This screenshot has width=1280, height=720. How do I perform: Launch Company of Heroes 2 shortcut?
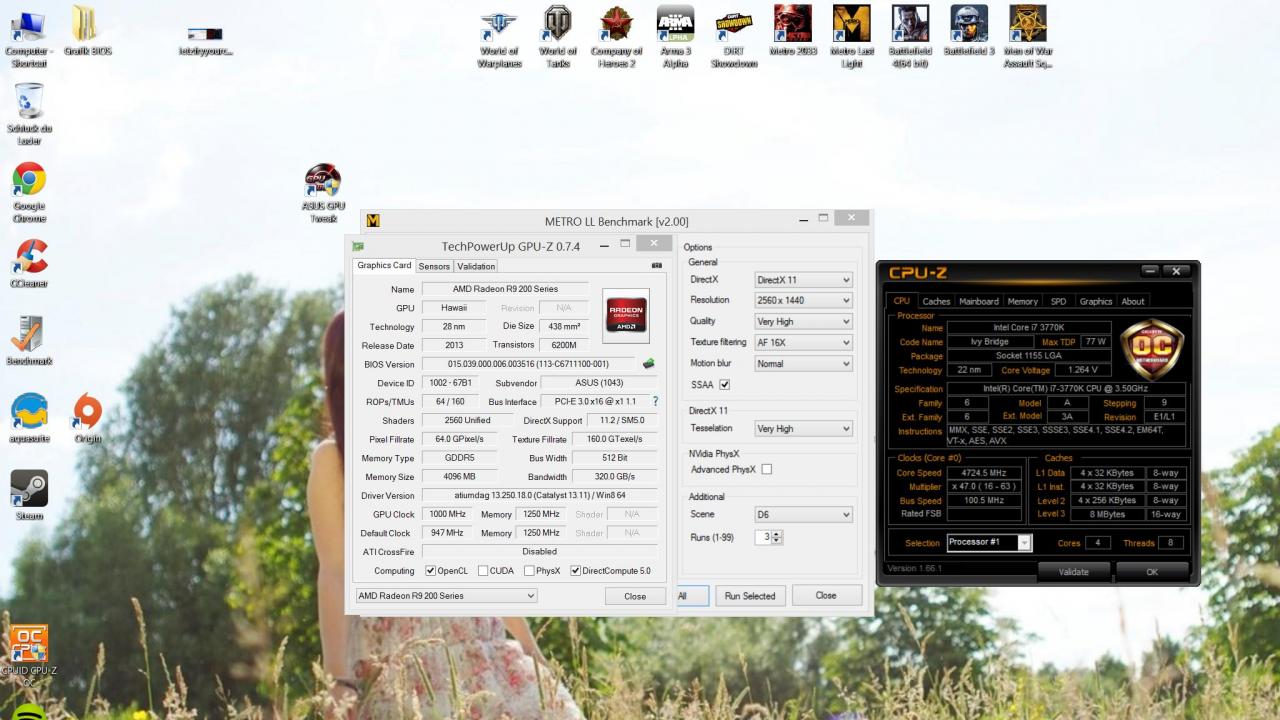pos(616,37)
